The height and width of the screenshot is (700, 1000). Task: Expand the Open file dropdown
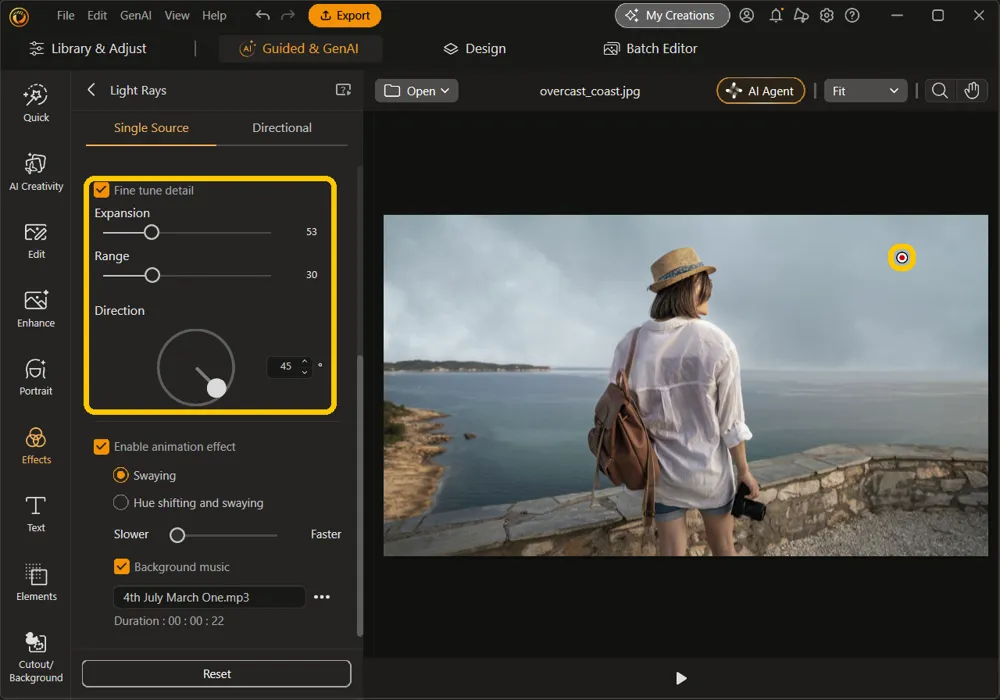pyautogui.click(x=416, y=91)
